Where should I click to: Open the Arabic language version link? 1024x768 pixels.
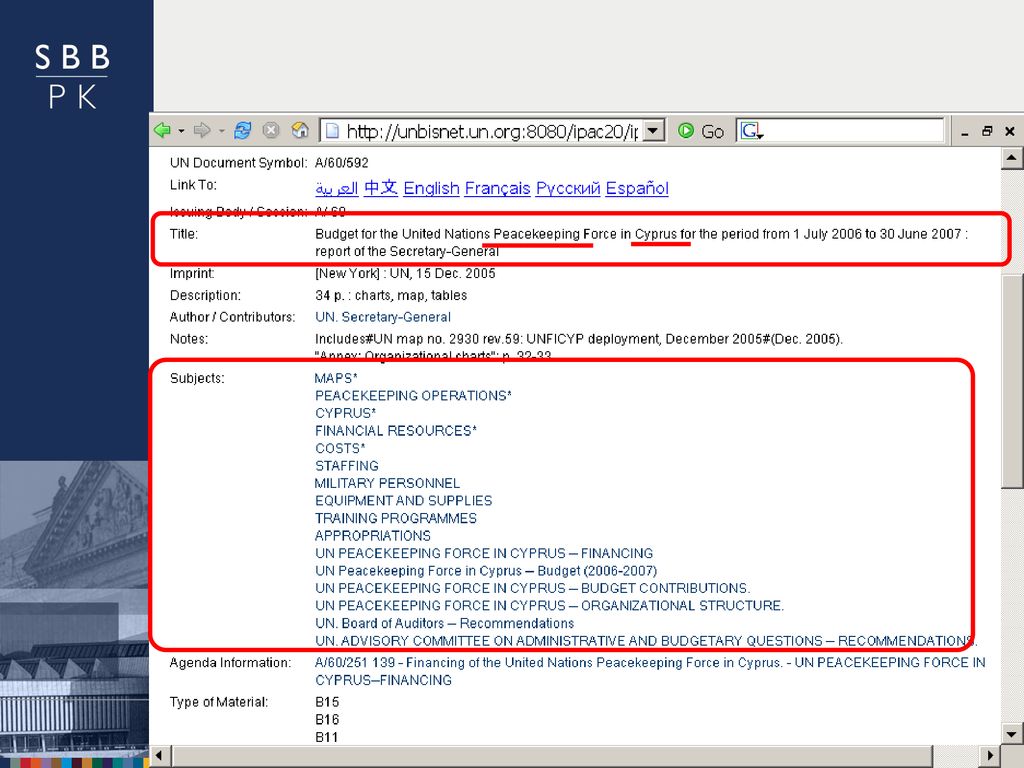pyautogui.click(x=337, y=189)
